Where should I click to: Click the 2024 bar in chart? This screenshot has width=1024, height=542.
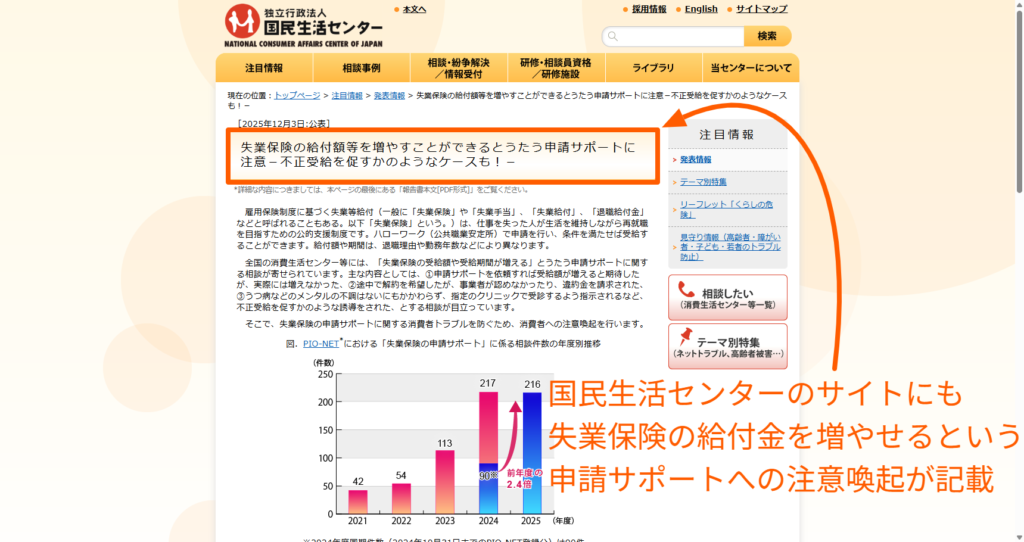[488, 453]
